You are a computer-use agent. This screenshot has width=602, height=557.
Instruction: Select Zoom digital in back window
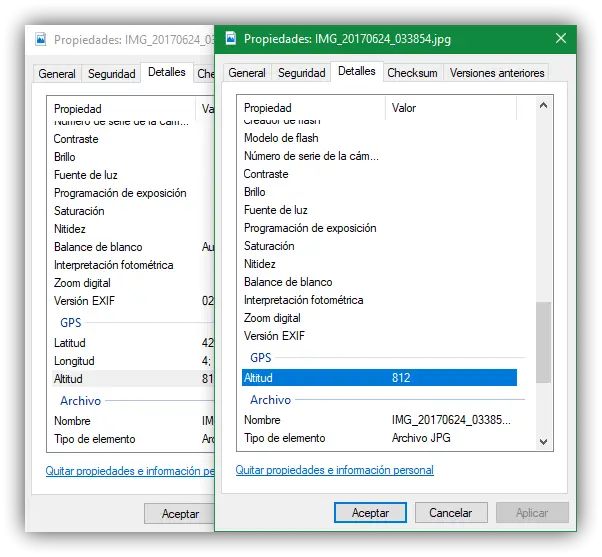[133, 283]
